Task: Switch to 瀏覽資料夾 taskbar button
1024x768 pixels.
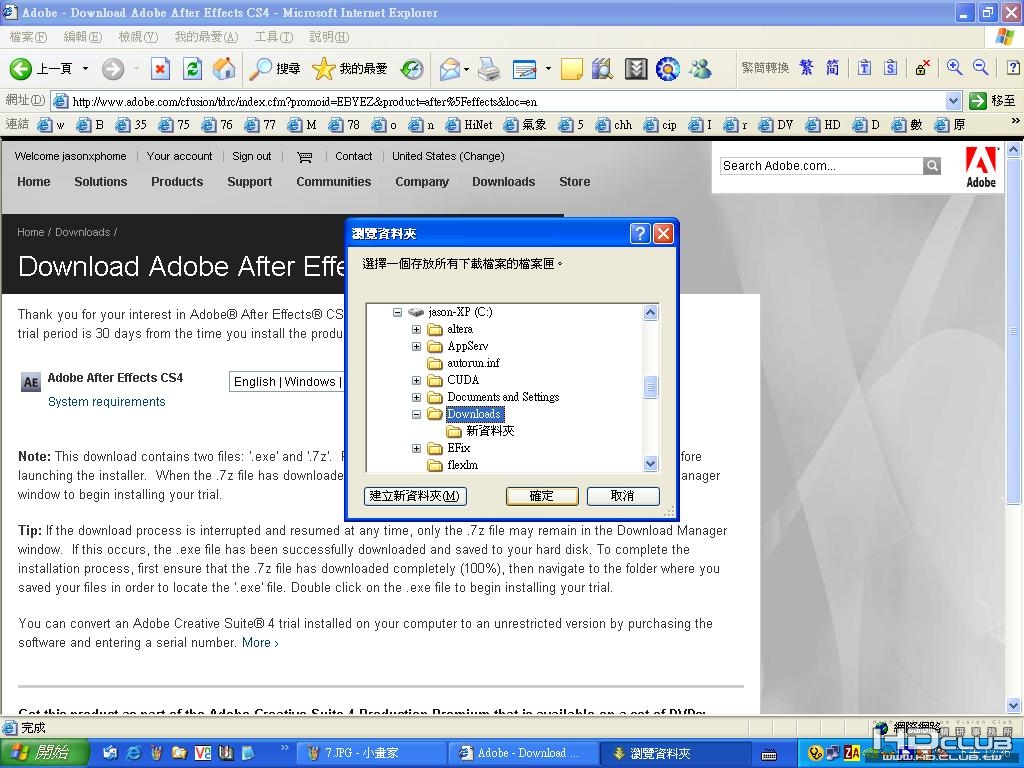Action: pyautogui.click(x=674, y=753)
